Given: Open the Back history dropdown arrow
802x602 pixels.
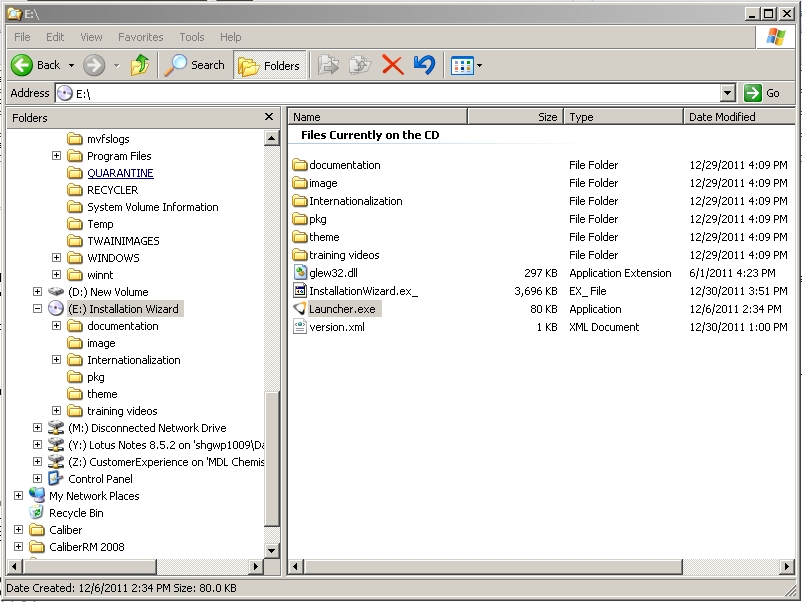Looking at the screenshot, I should click(x=71, y=65).
